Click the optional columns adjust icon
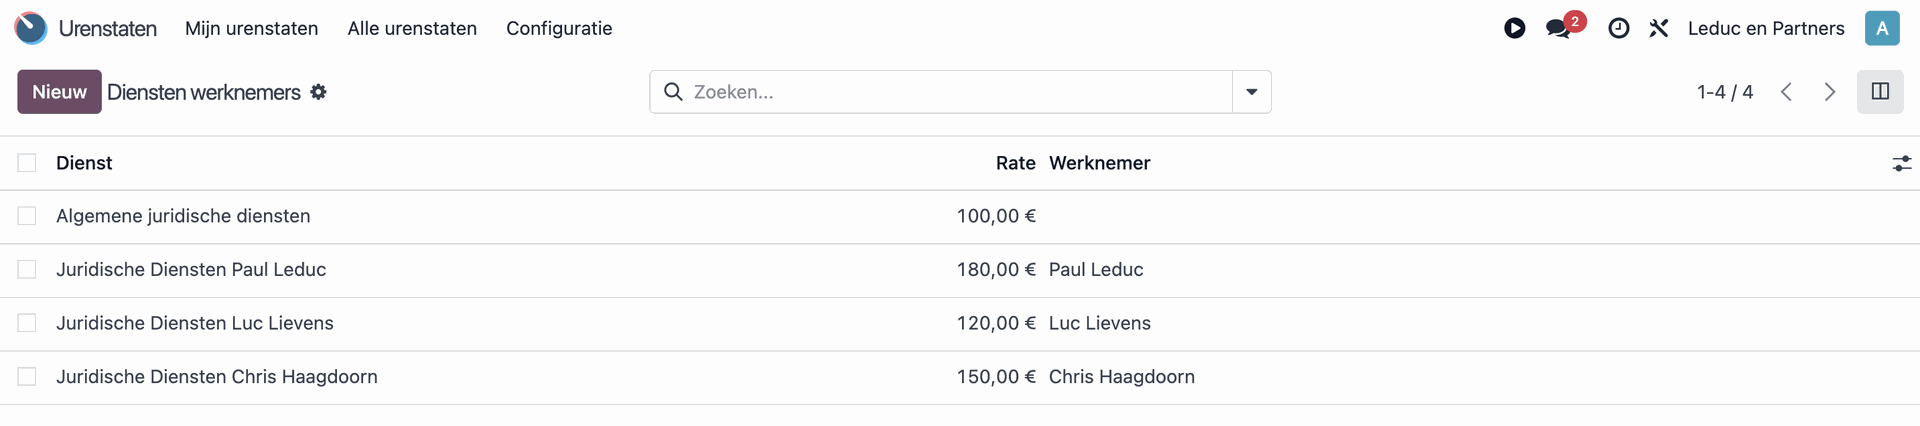The height and width of the screenshot is (426, 1920). (1901, 163)
